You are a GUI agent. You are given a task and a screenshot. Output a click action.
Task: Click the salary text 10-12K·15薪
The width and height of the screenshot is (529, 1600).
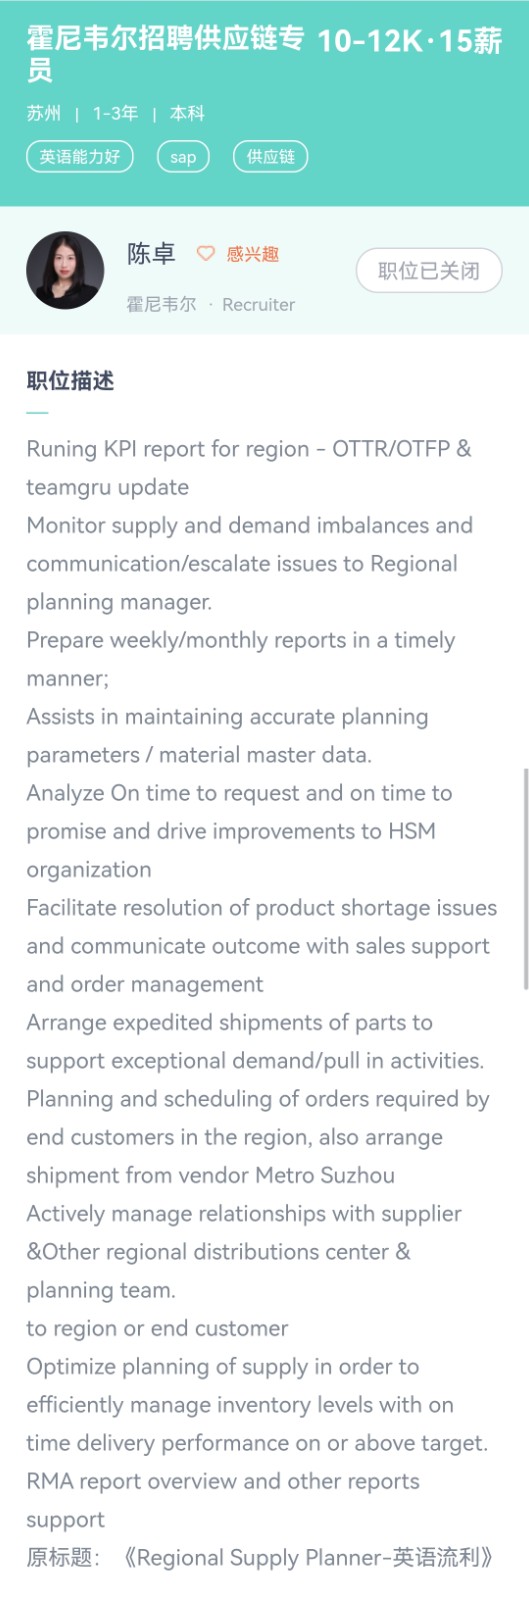click(410, 41)
